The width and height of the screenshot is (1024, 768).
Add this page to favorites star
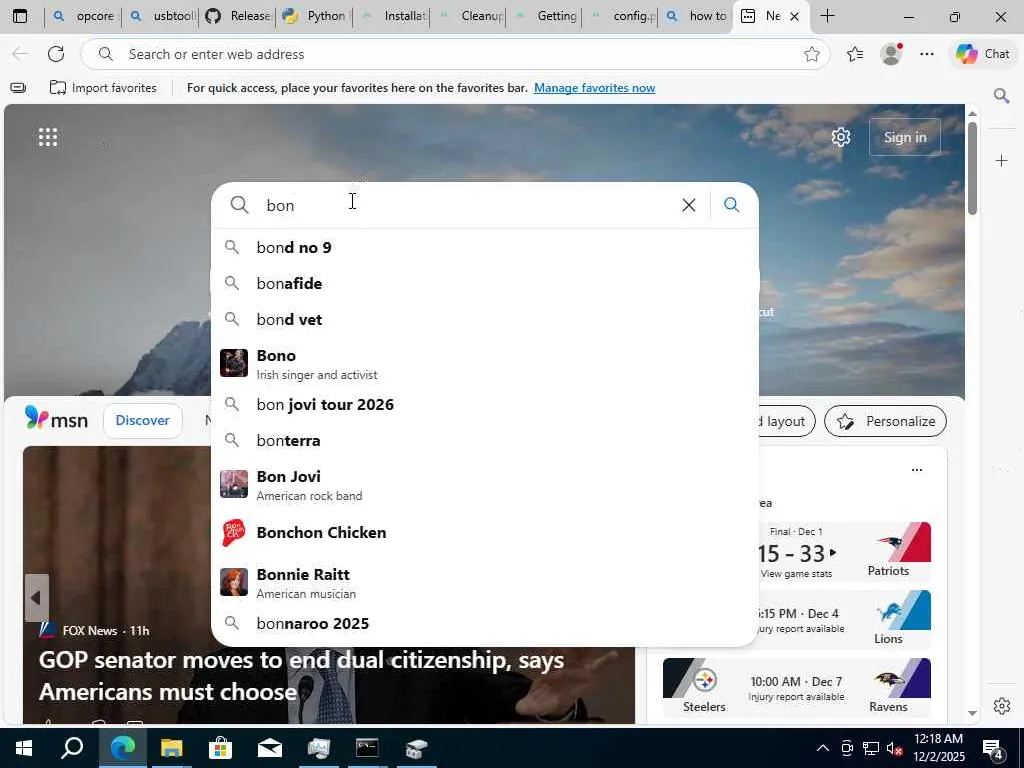(x=812, y=54)
